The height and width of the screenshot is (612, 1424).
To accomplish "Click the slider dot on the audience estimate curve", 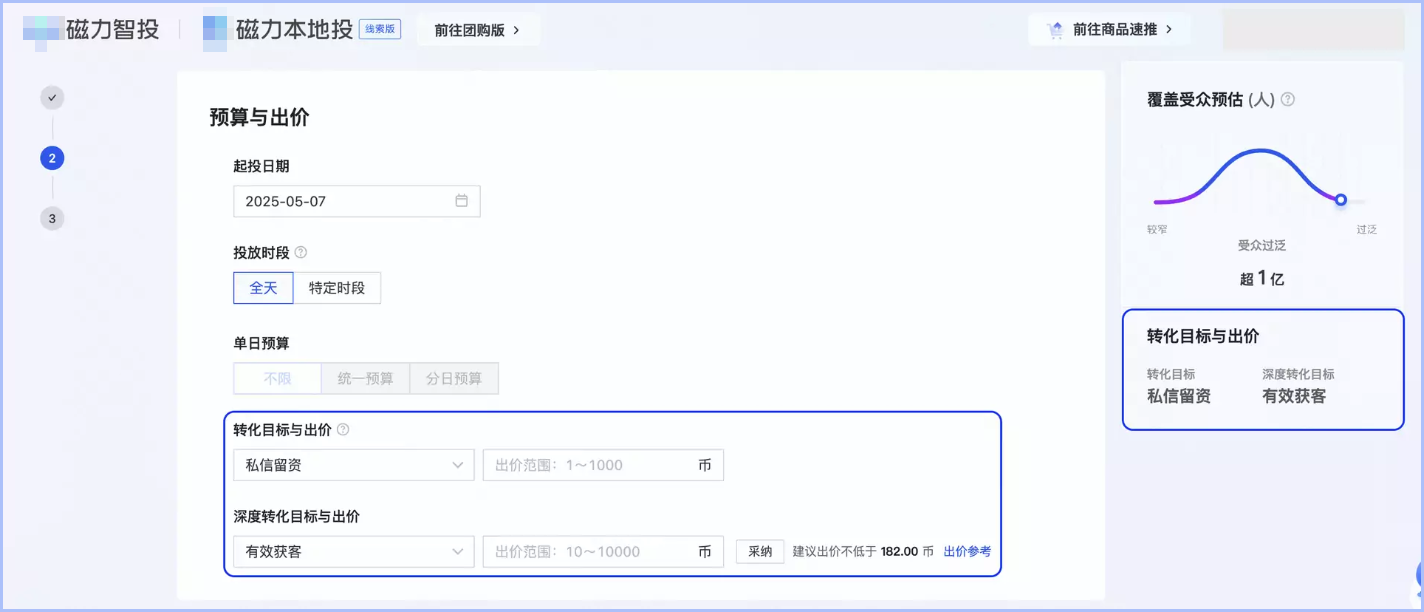I will pos(1341,199).
